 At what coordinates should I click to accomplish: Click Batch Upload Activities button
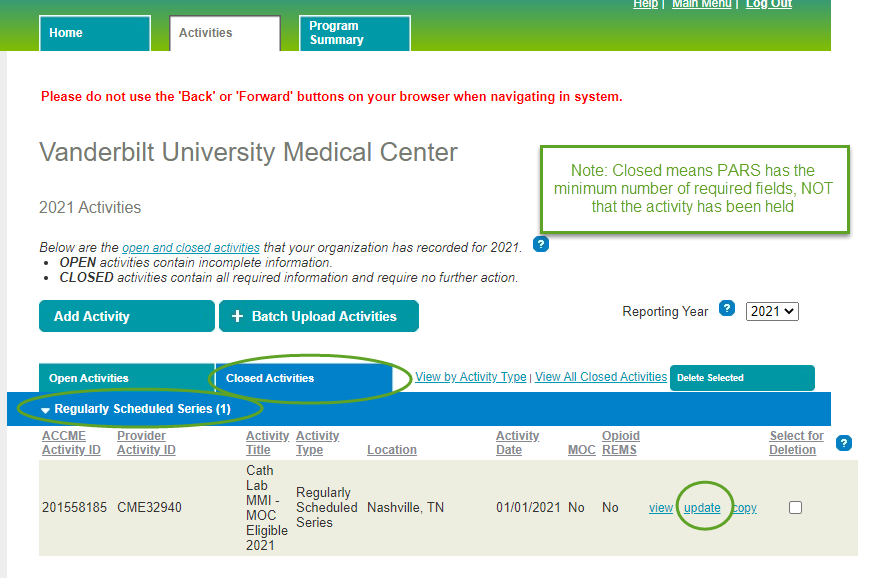(319, 316)
